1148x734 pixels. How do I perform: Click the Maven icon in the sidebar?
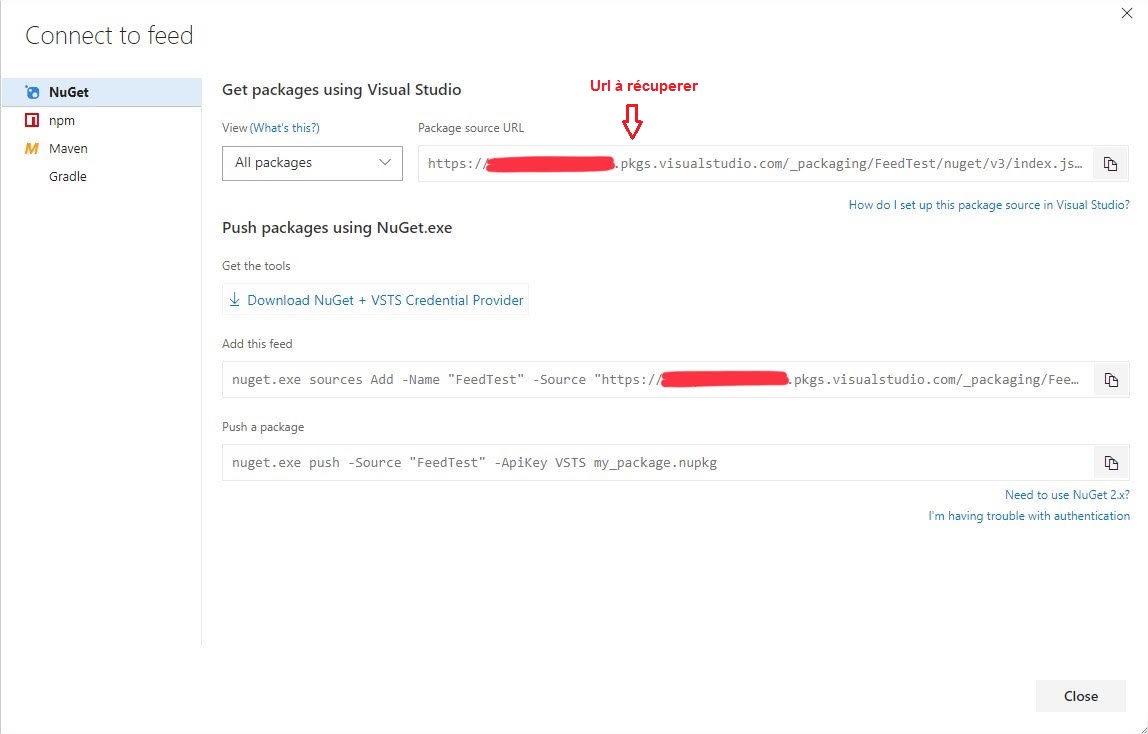tap(32, 148)
